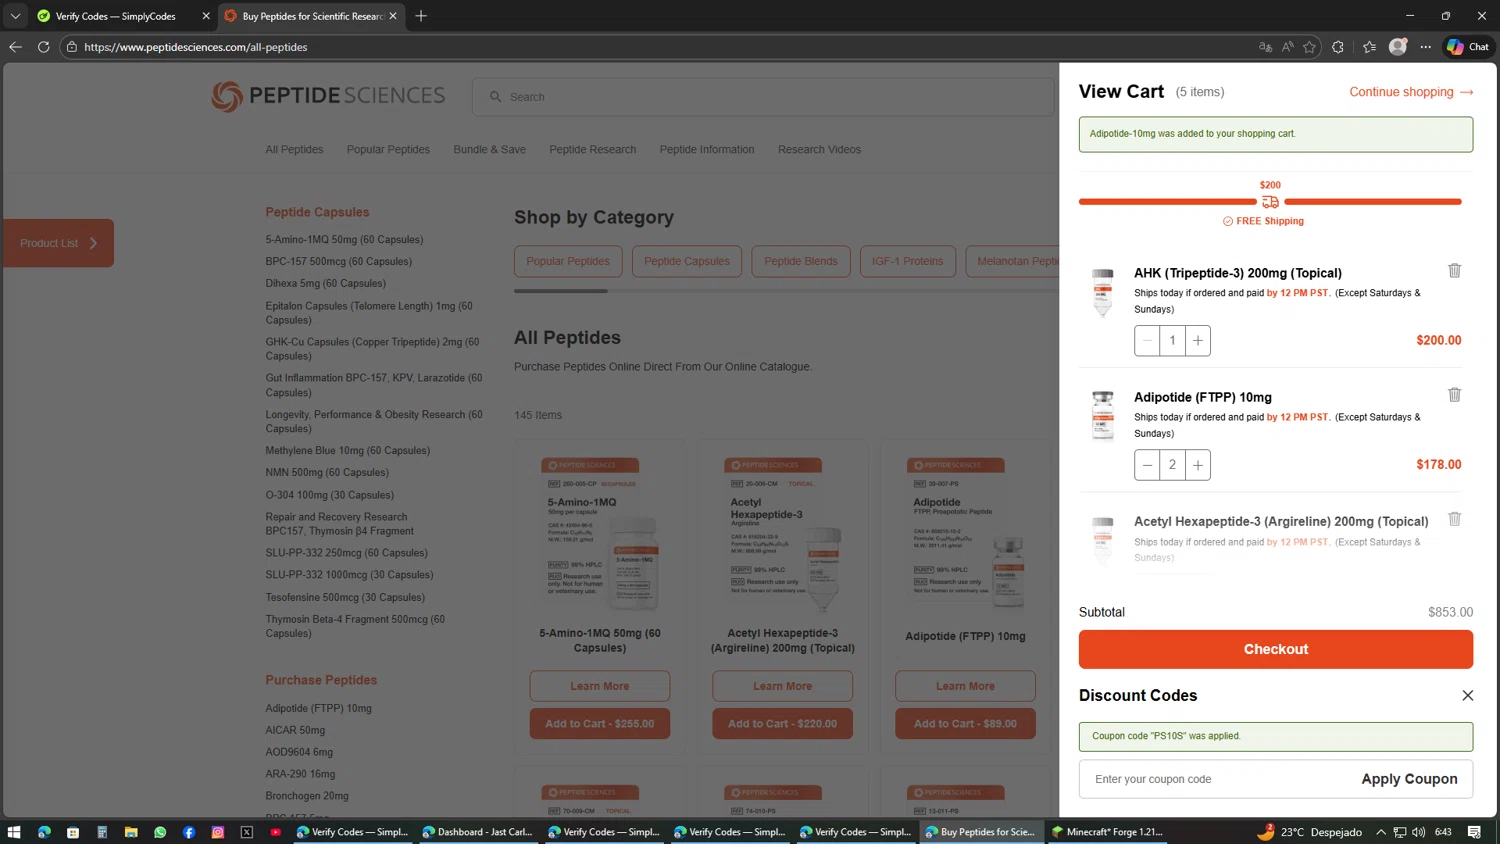Add Acetyl Hexapeptide-3 to cart $220

pyautogui.click(x=782, y=723)
